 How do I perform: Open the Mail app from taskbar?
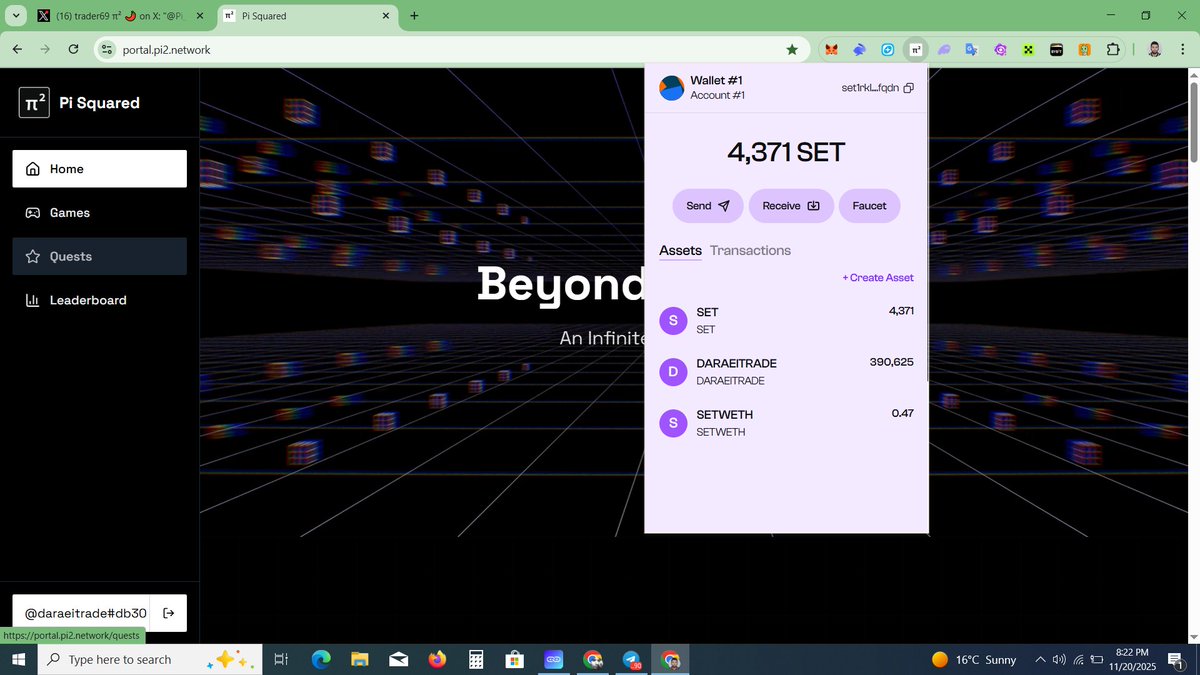pos(398,660)
